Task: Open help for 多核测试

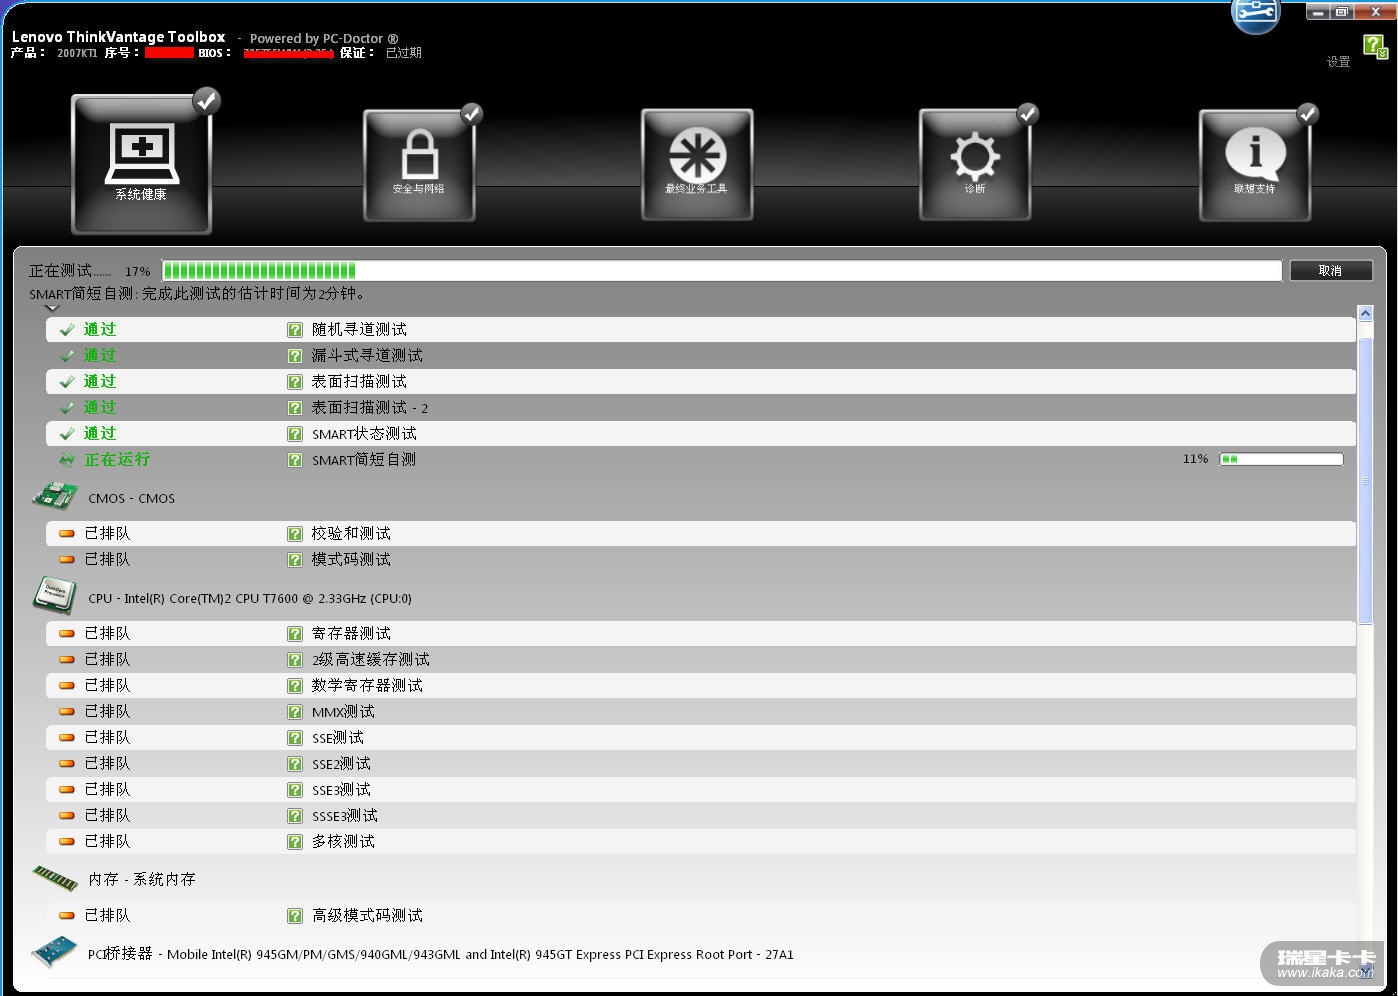Action: 295,842
